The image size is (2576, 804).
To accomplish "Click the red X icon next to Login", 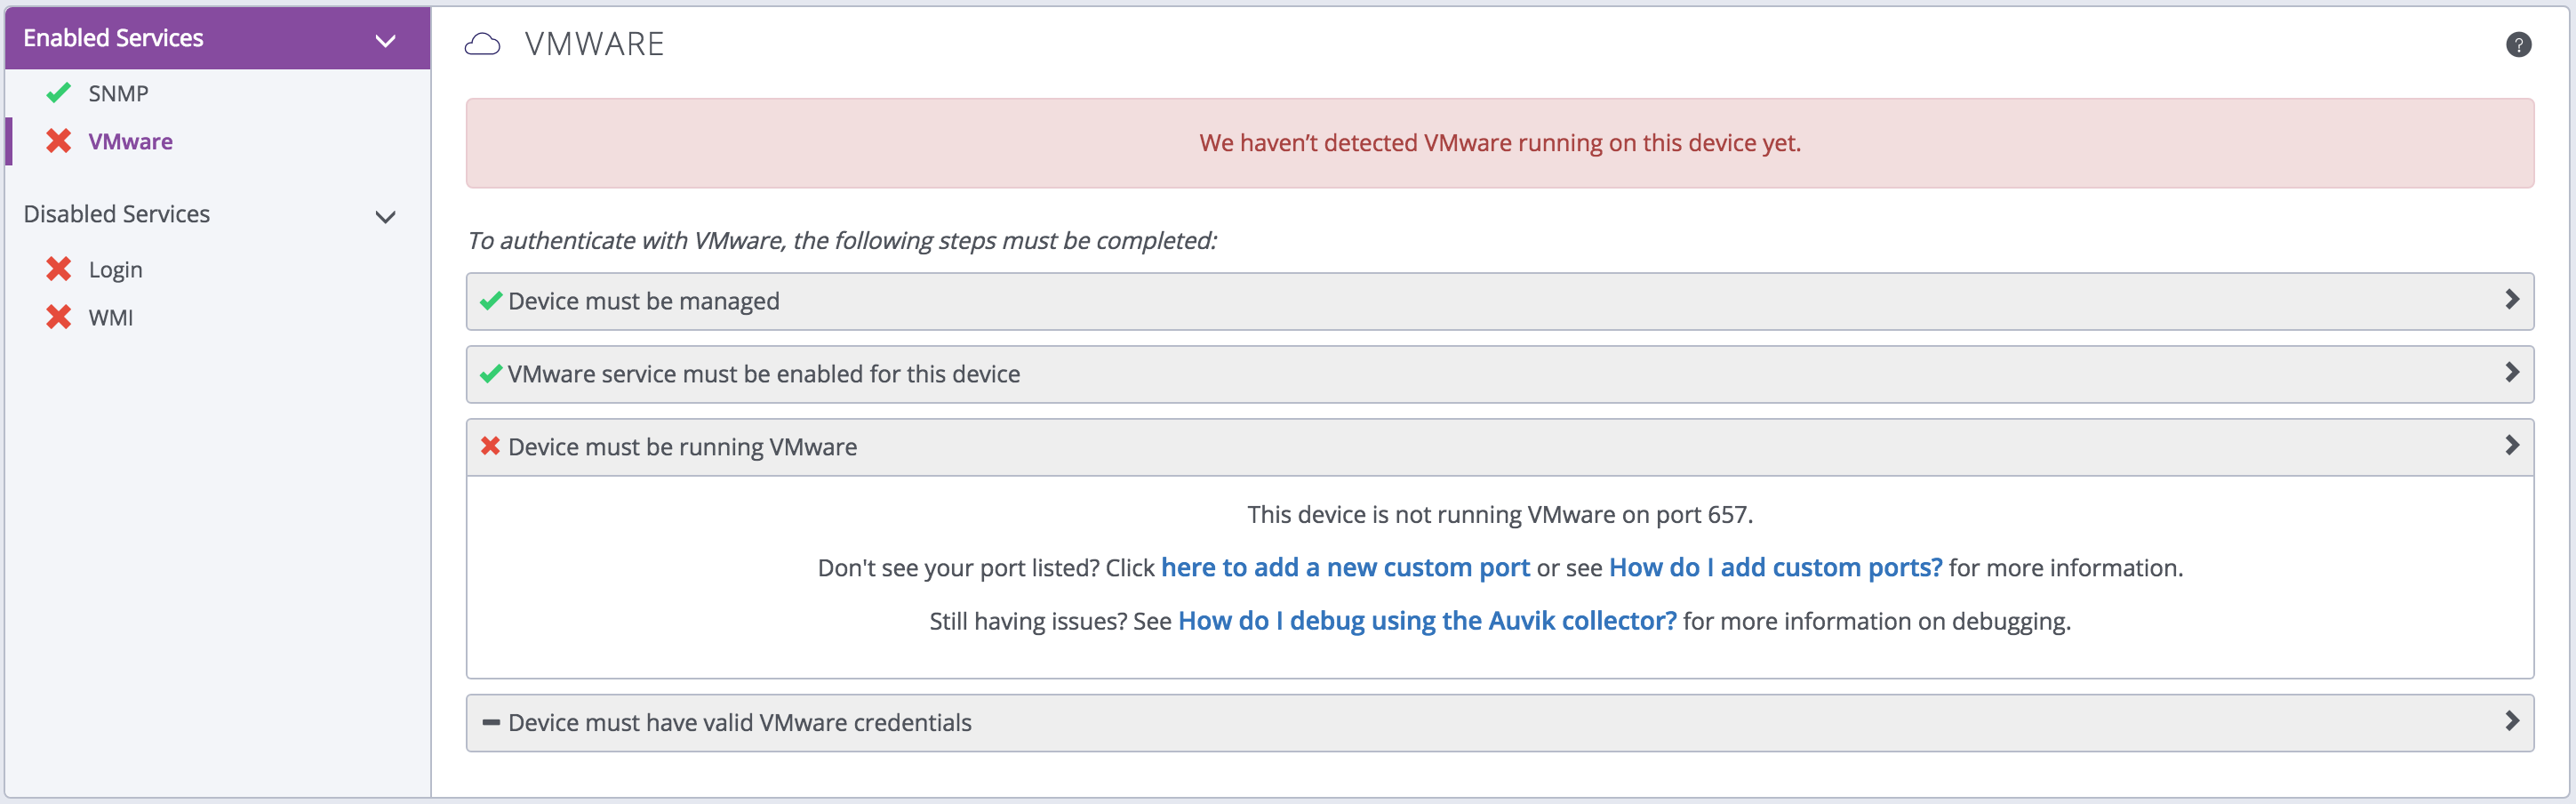I will coord(58,269).
